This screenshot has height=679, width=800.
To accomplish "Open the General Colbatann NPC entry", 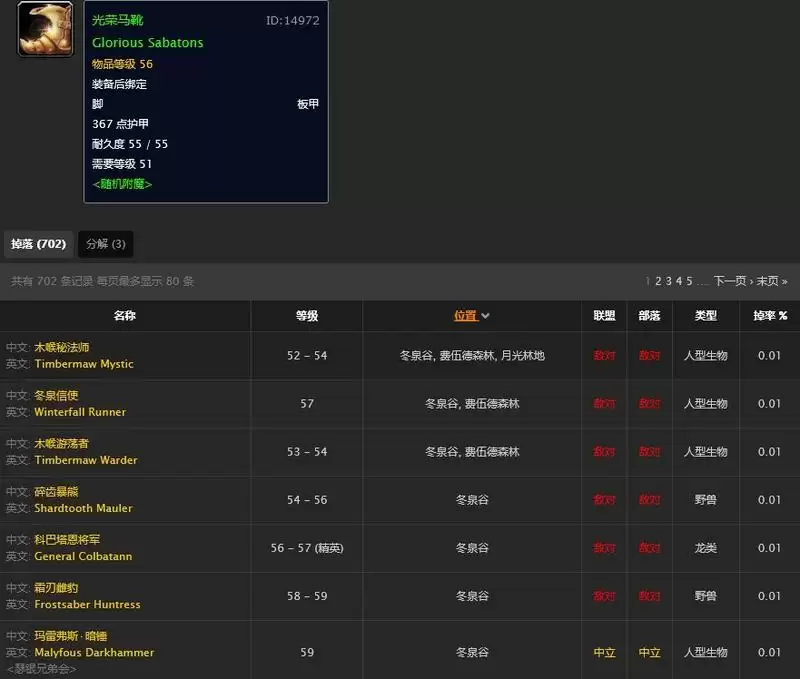I will point(85,556).
